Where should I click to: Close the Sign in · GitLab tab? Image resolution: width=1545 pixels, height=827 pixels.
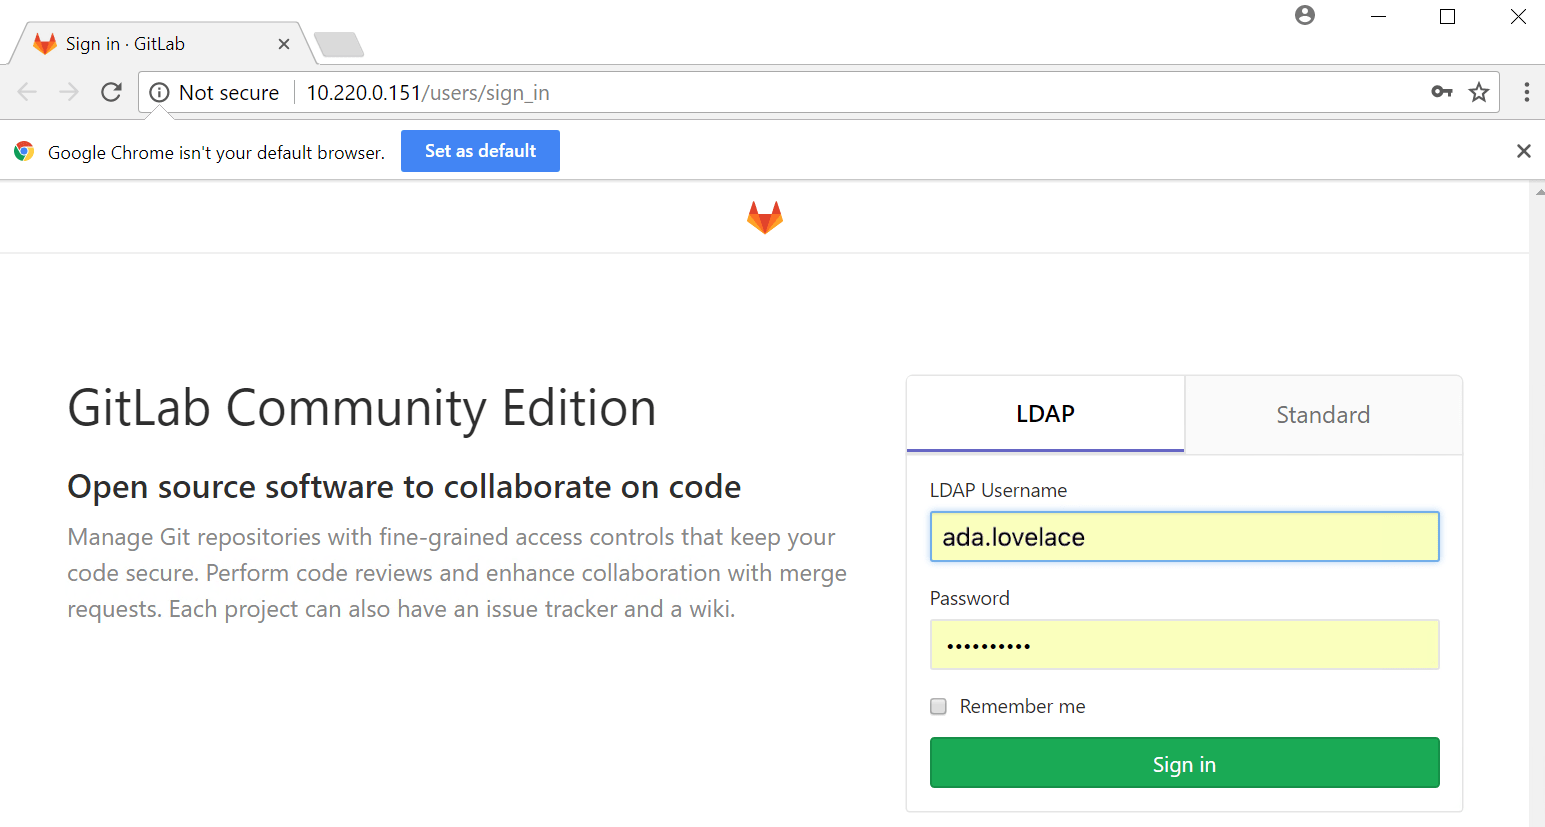(284, 44)
